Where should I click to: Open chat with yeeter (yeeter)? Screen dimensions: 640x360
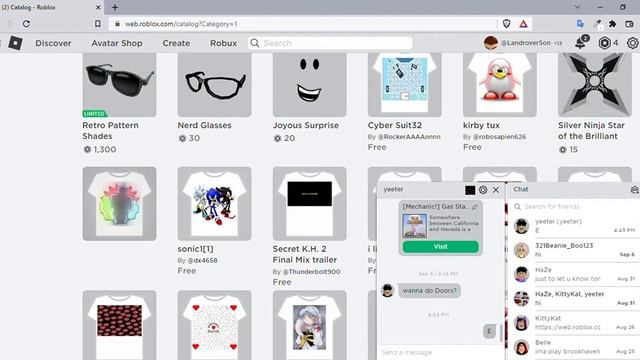point(573,226)
